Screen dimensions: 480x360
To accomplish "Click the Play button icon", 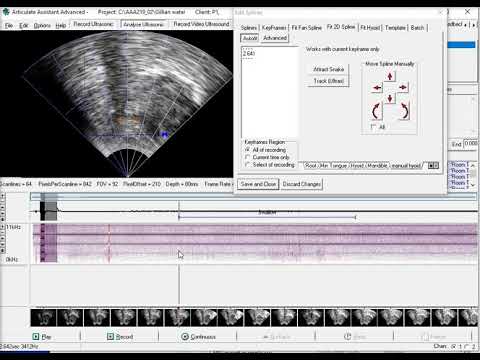I will (x=36, y=336).
